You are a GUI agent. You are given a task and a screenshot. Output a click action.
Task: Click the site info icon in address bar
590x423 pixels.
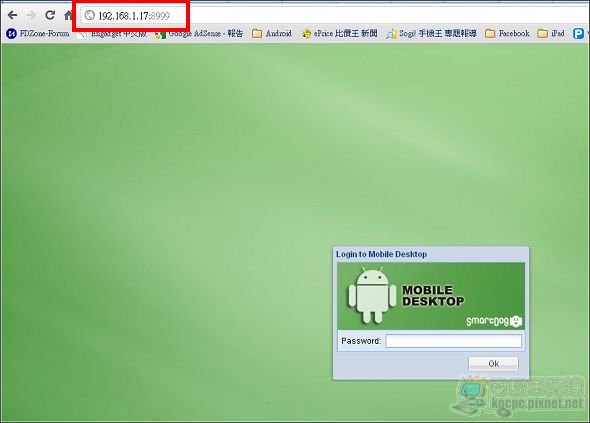coord(90,15)
